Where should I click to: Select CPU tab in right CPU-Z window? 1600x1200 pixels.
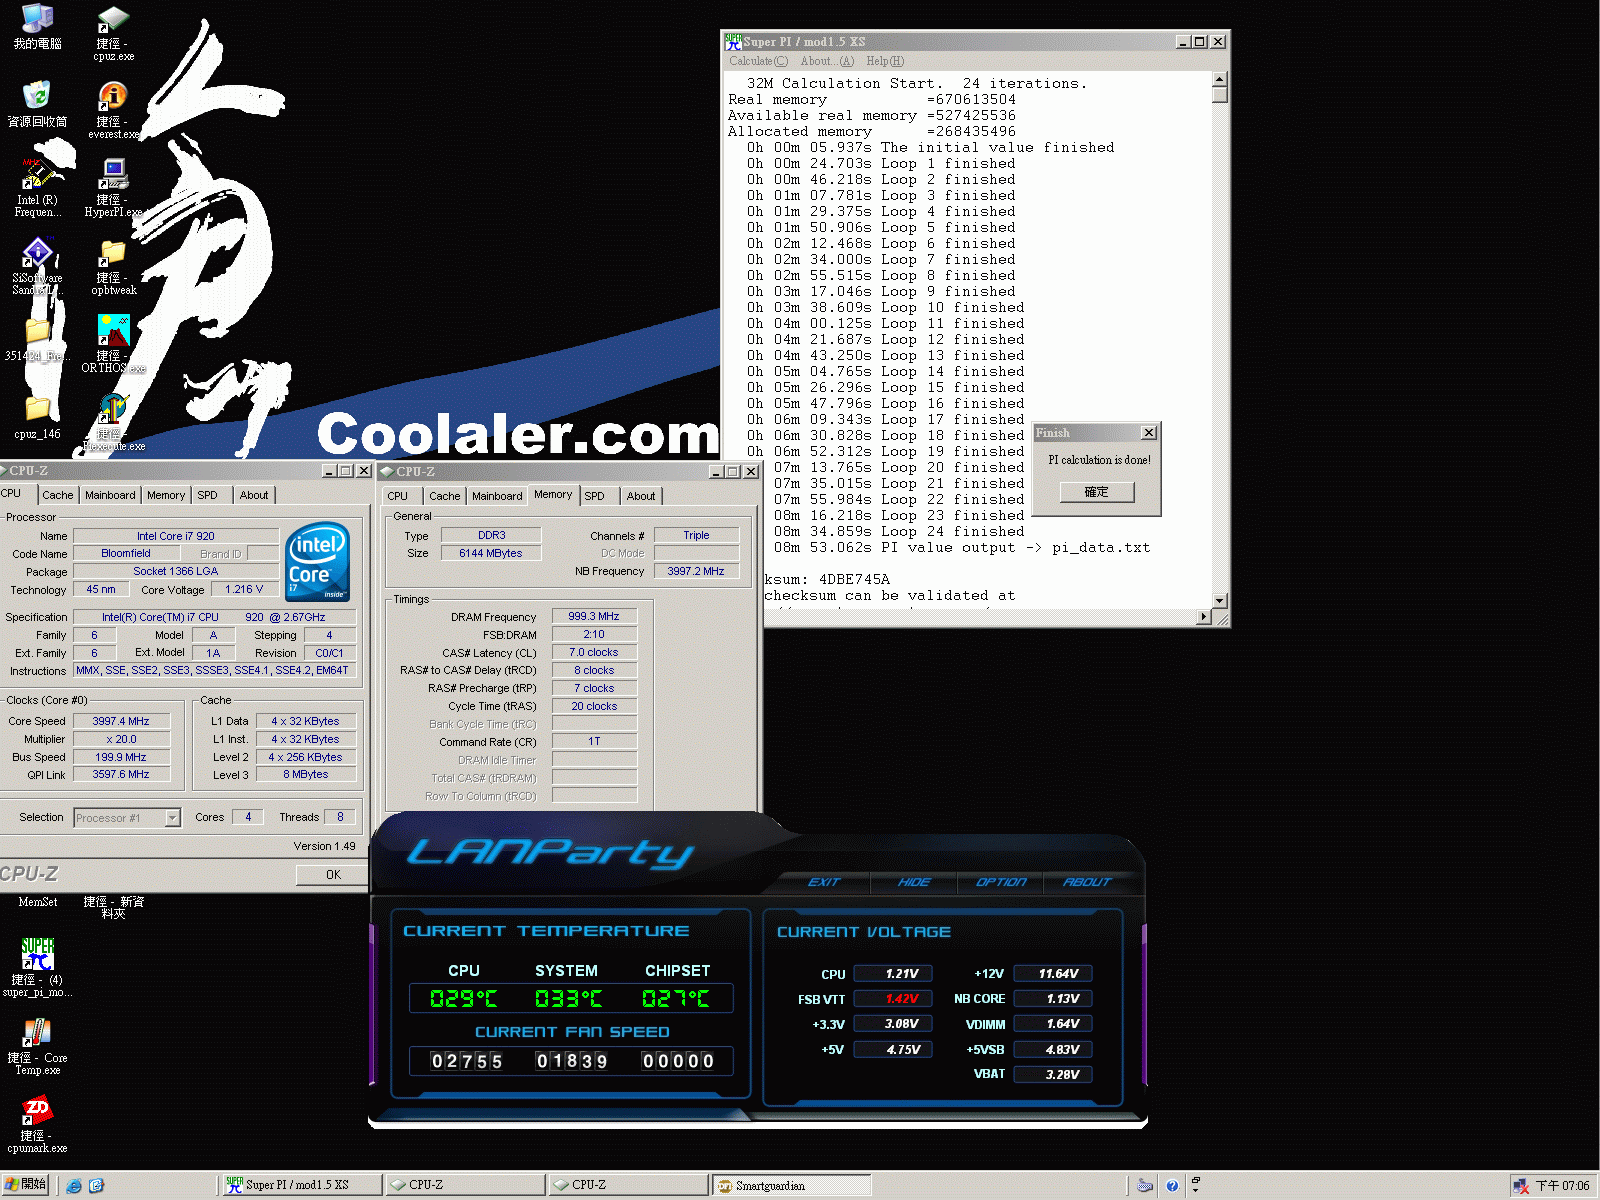397,496
